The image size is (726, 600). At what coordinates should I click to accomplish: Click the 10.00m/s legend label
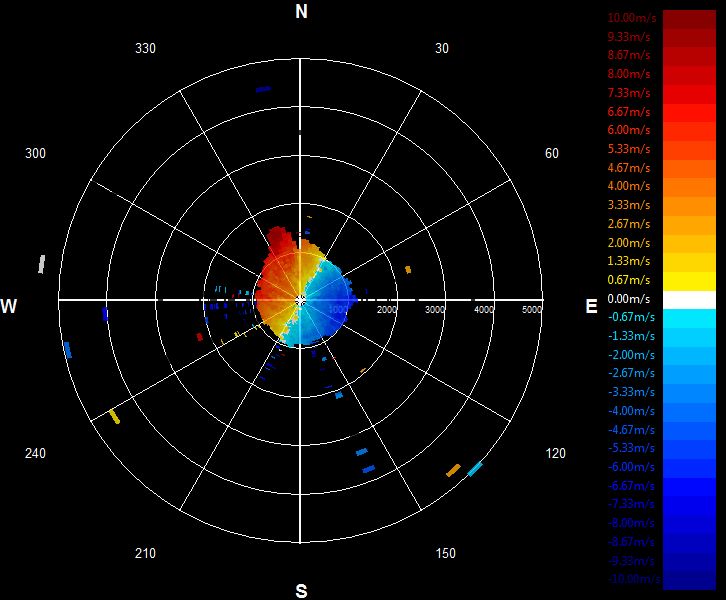[x=632, y=18]
